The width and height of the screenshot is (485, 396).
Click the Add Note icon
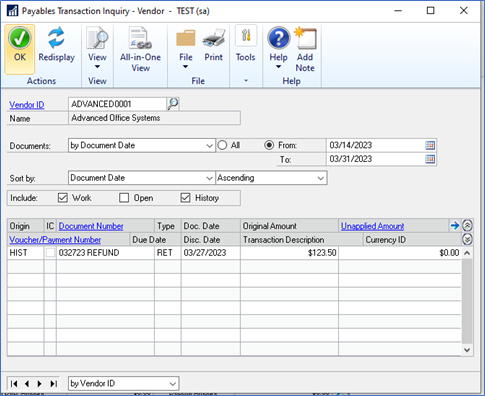pyautogui.click(x=305, y=38)
